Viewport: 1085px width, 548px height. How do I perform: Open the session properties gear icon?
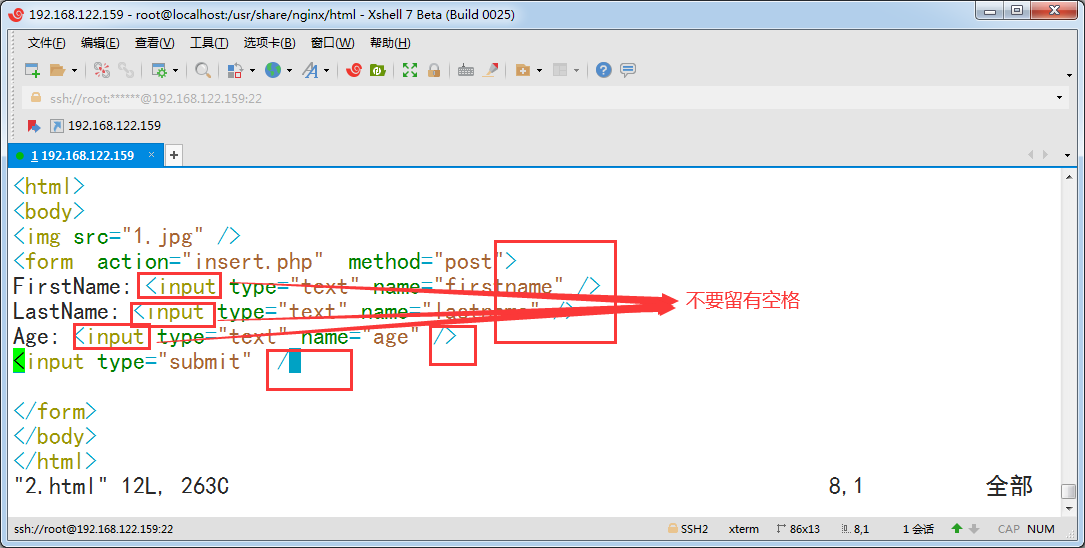(159, 70)
